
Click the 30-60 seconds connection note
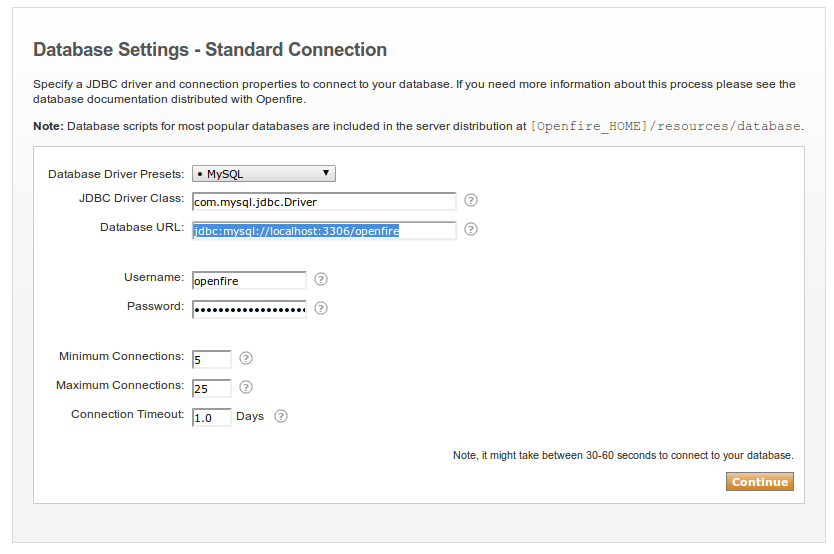(623, 456)
